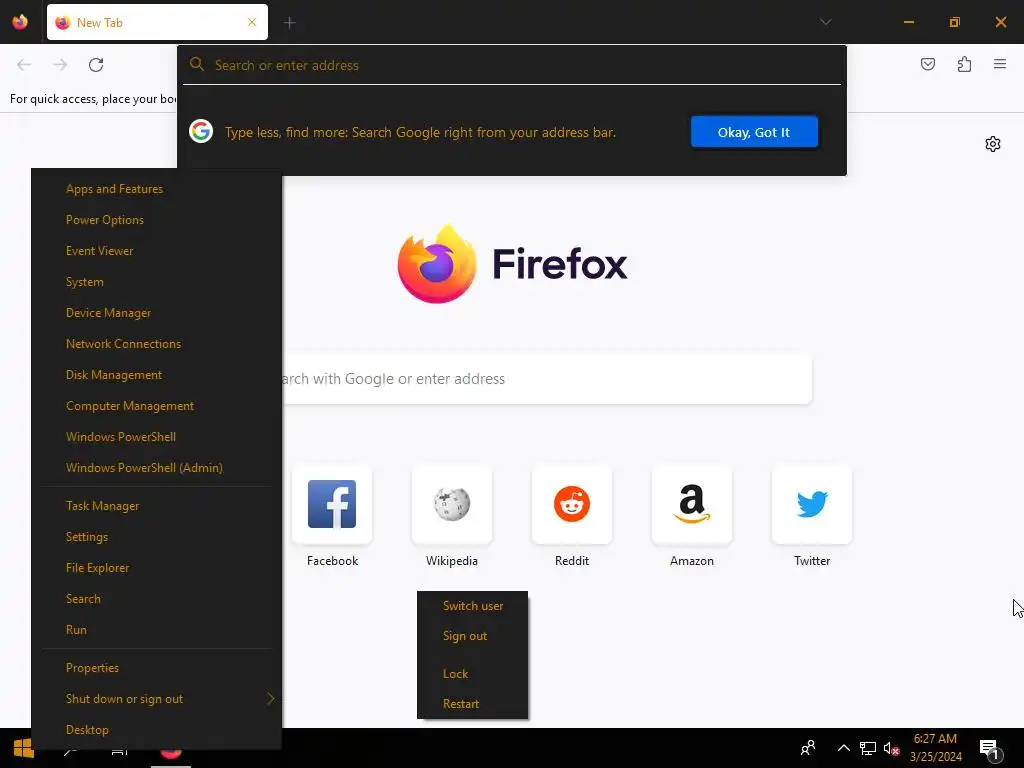Viewport: 1024px width, 768px height.
Task: Click the Search with Google page field
Action: (x=547, y=379)
